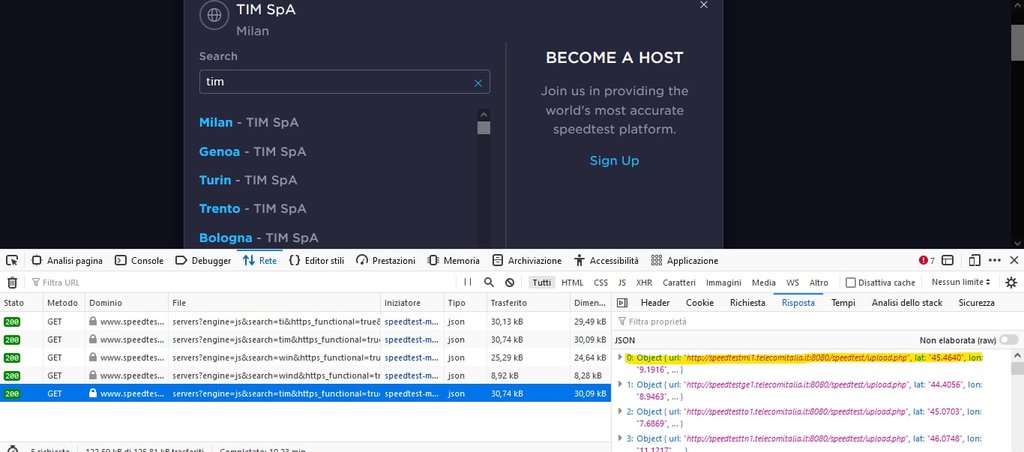Open network settings gear icon

point(1011,282)
